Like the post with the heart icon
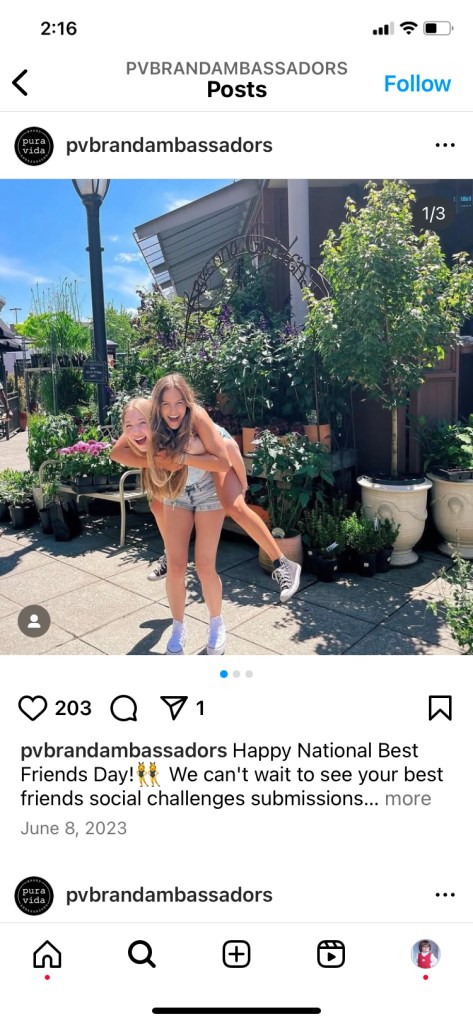Screen dimensions: 473x1024 (33, 708)
